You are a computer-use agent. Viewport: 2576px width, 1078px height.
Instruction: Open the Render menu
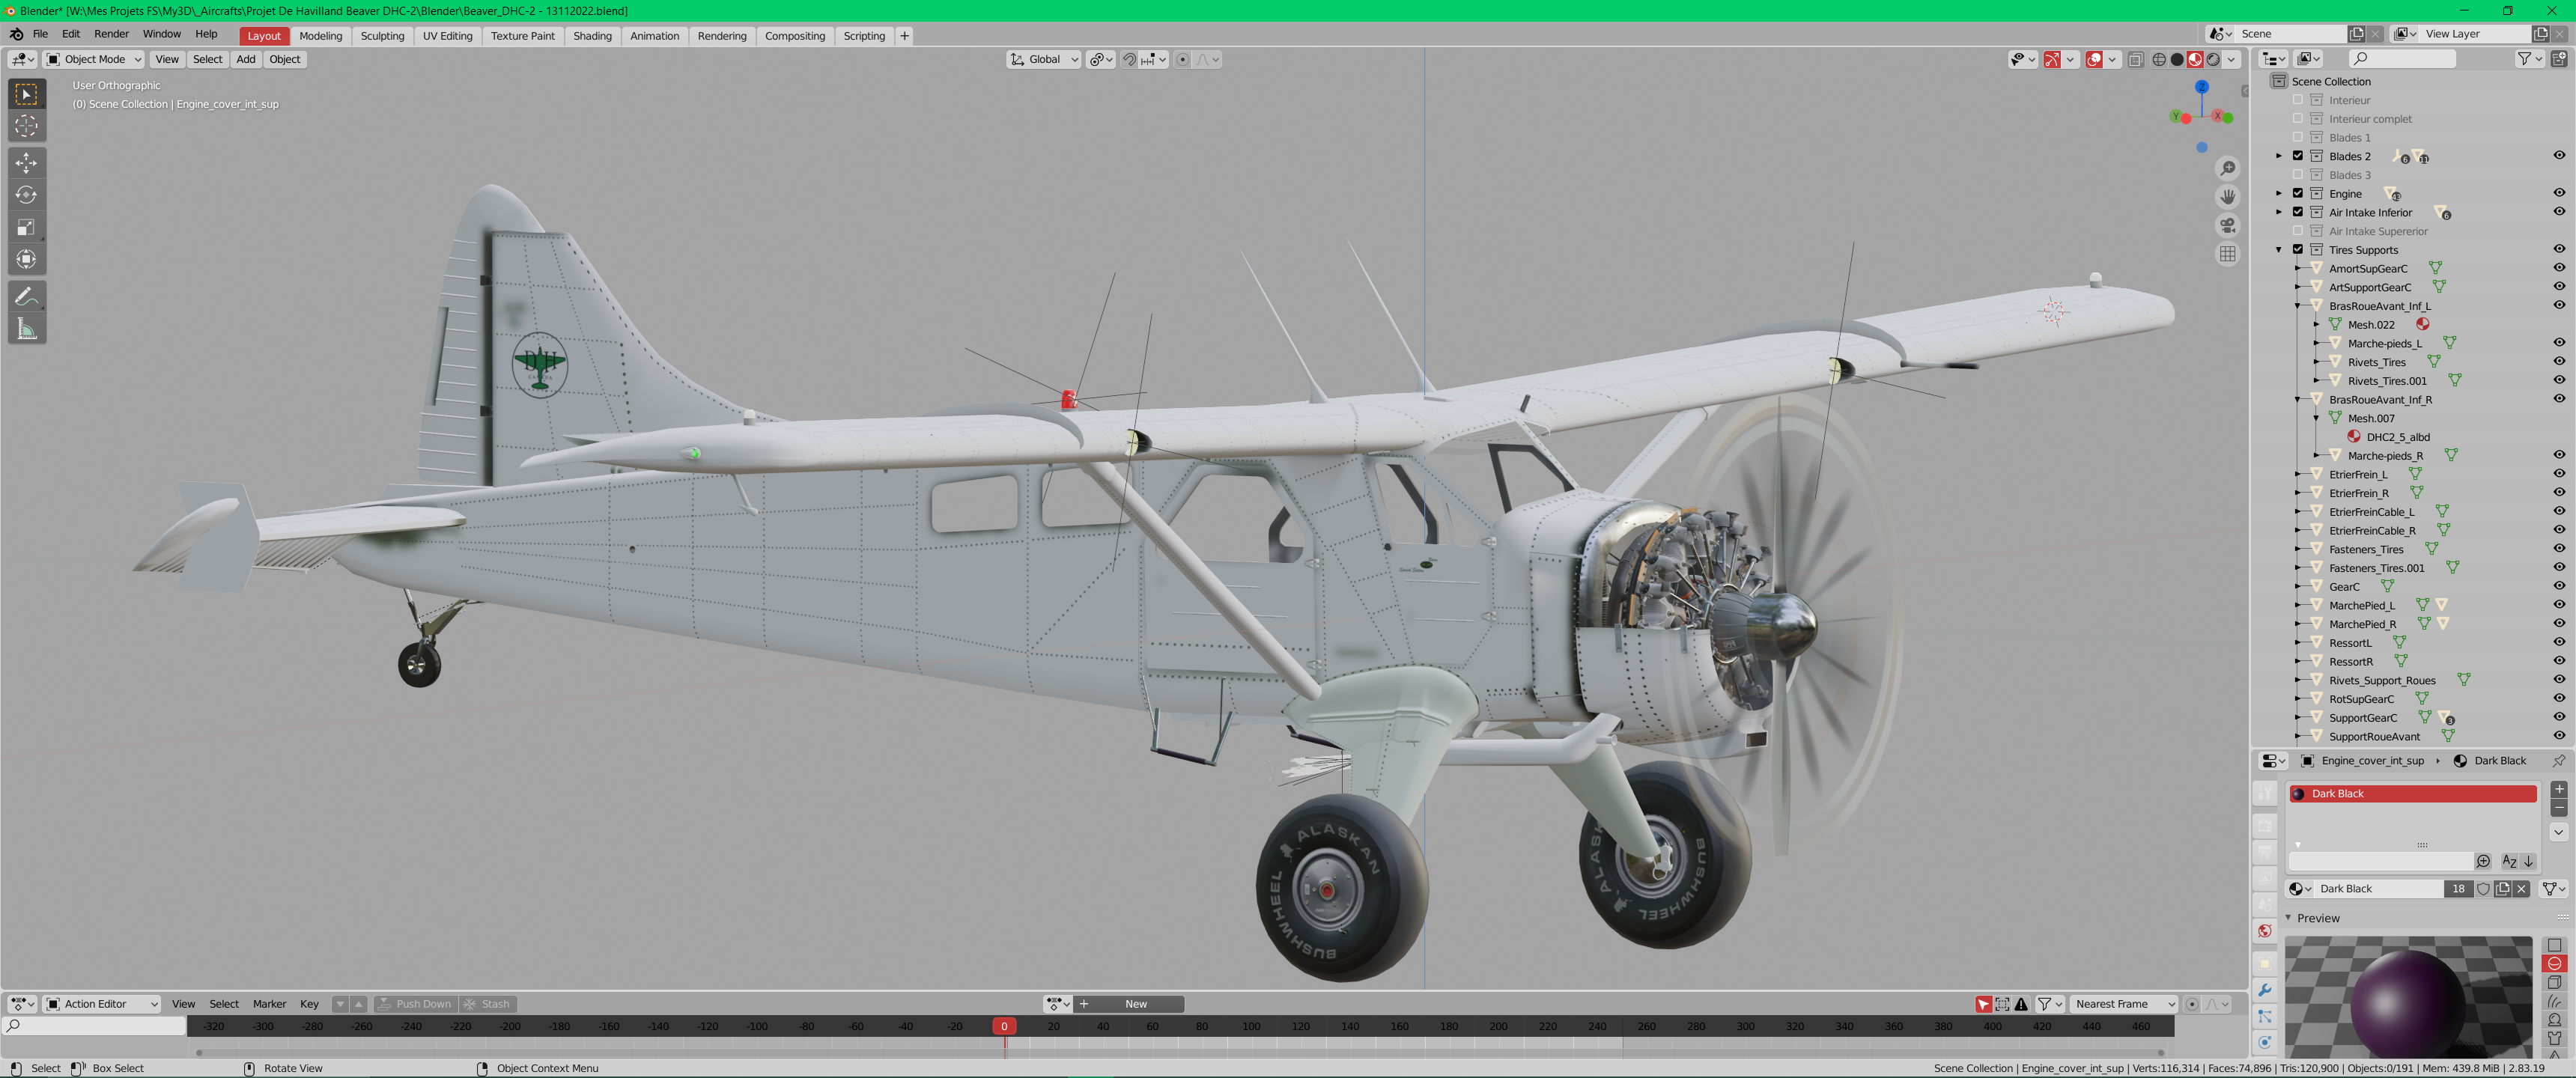coord(111,35)
